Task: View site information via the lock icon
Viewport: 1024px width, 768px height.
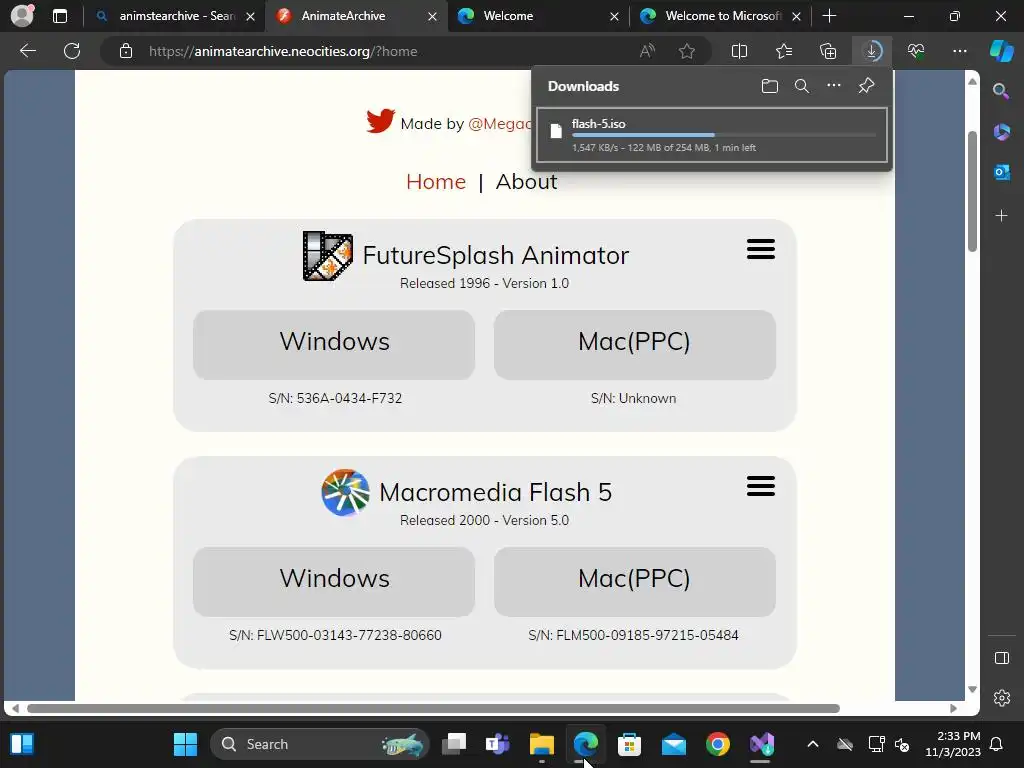Action: click(x=126, y=51)
